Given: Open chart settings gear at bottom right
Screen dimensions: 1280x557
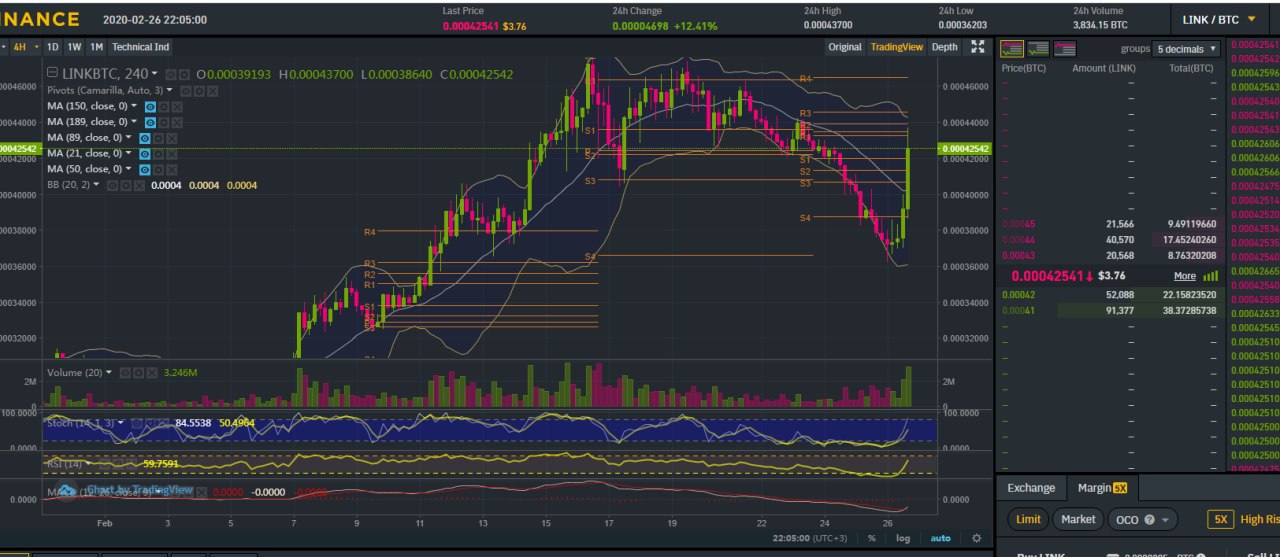Looking at the screenshot, I should 976,538.
